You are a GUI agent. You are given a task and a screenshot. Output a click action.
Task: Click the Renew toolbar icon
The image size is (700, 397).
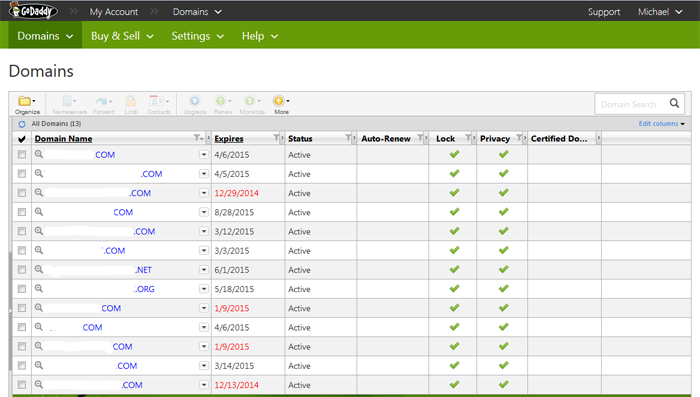pyautogui.click(x=223, y=104)
